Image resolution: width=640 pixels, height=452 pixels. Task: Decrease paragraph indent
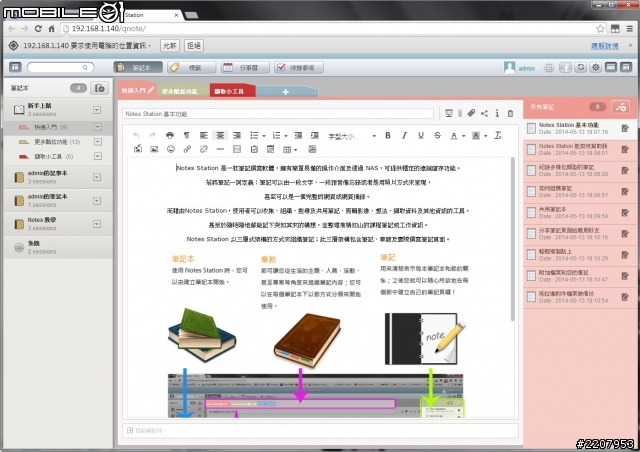(x=298, y=135)
